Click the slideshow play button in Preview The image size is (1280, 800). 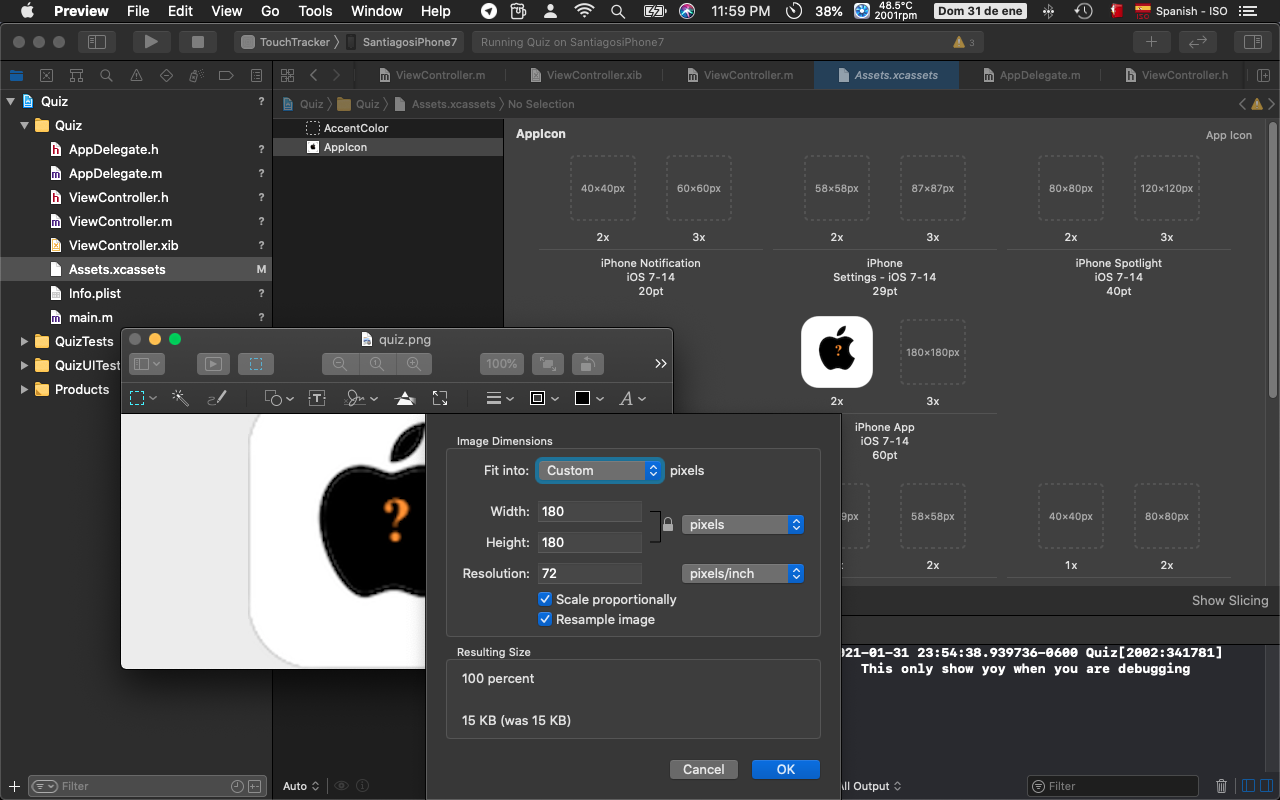(x=212, y=364)
